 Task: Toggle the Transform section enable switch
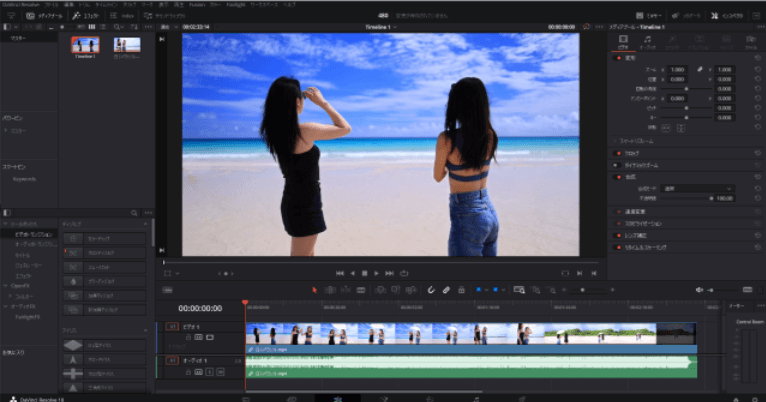[617, 57]
